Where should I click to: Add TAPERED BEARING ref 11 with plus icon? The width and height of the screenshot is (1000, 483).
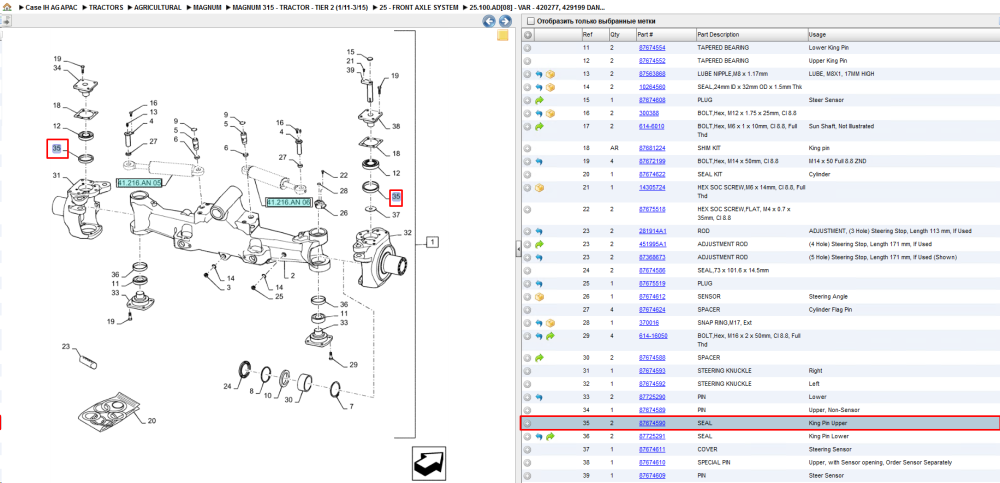pos(527,48)
